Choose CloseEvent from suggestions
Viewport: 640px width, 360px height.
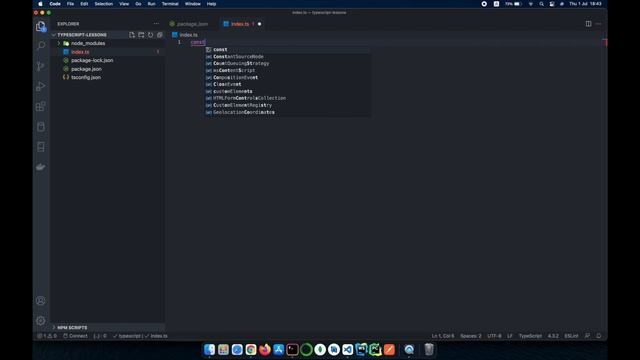coord(287,84)
